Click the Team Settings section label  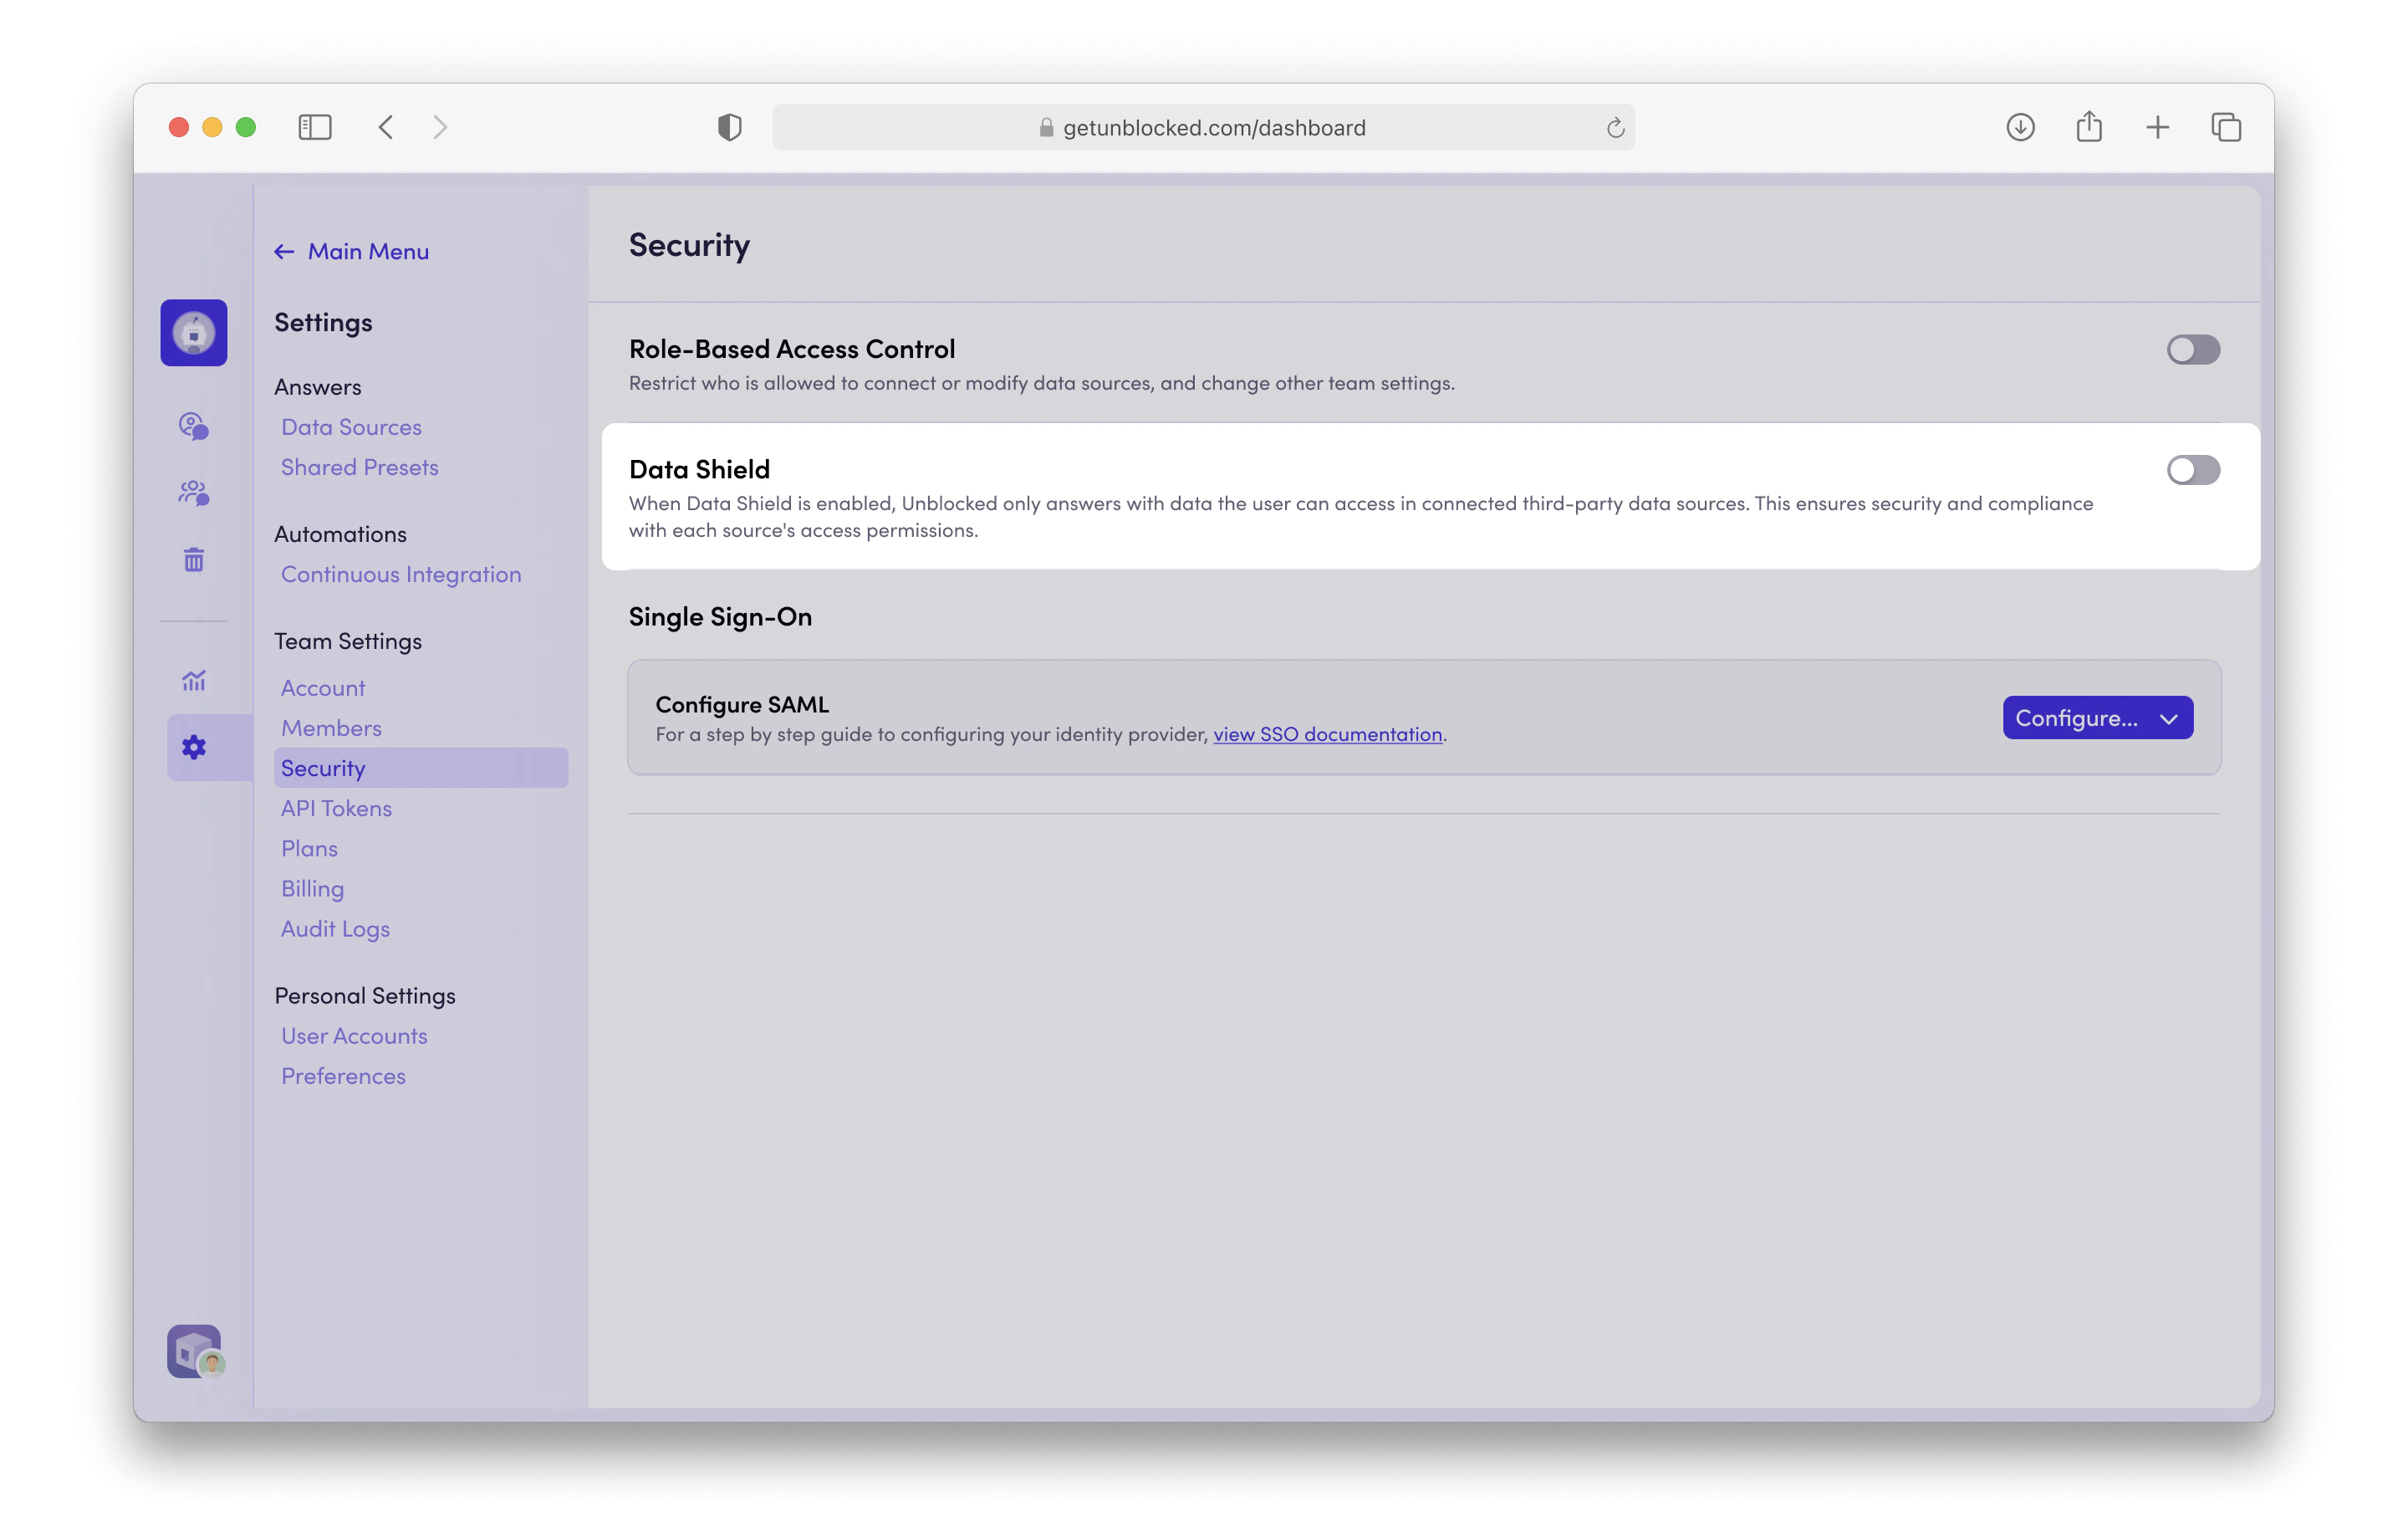348,641
